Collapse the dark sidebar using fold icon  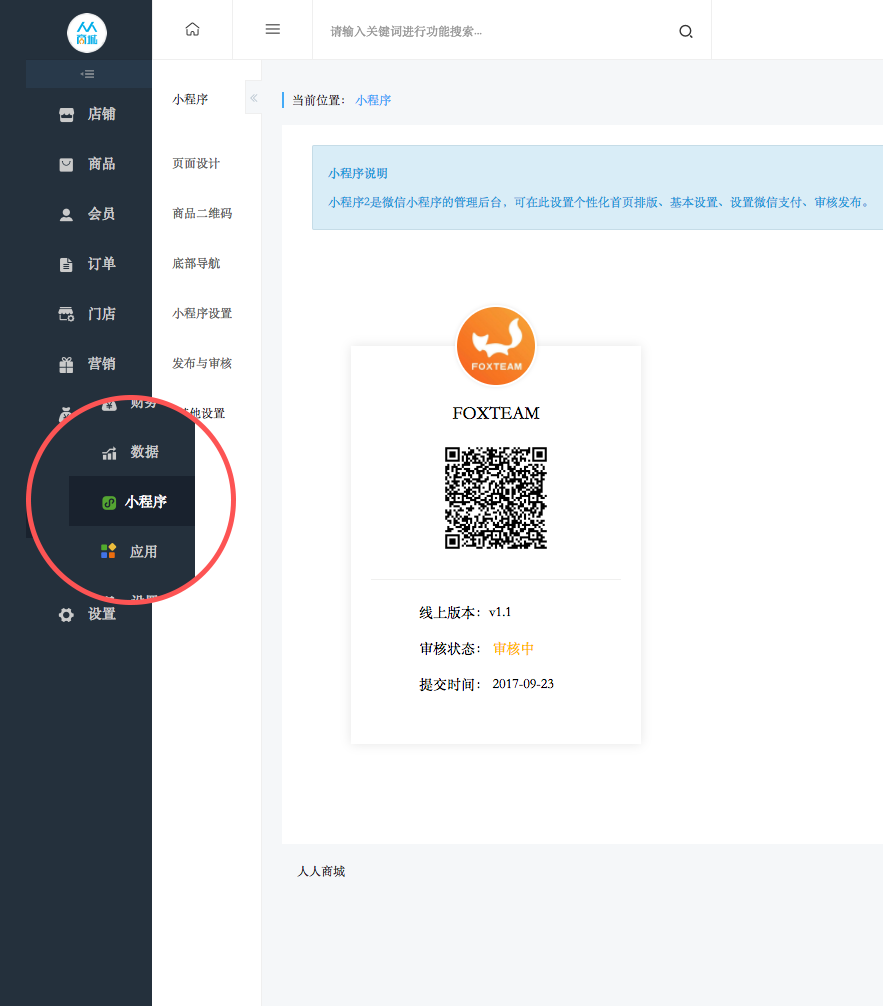pos(88,74)
